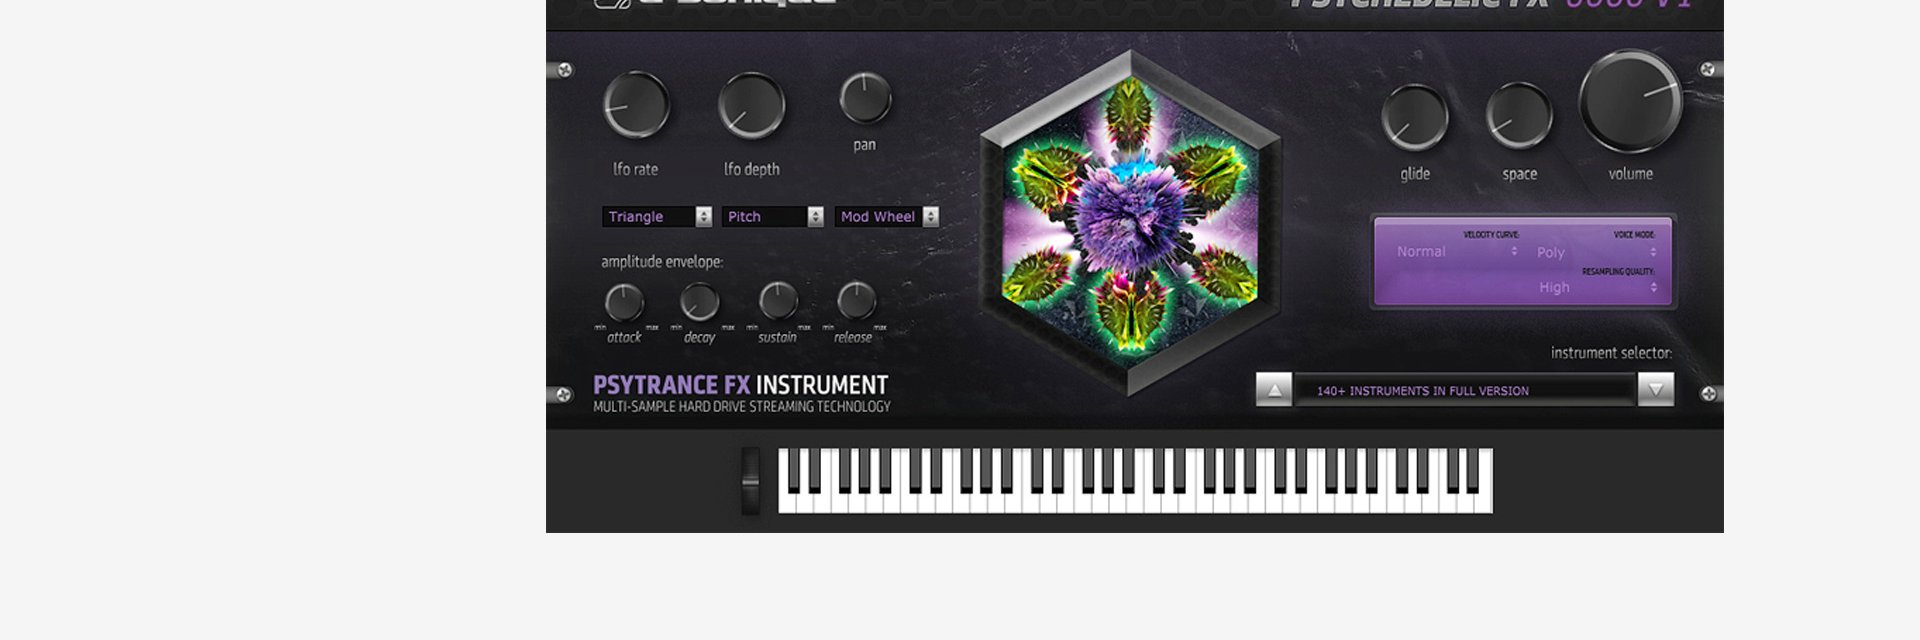Click the glide knob
The width and height of the screenshot is (1920, 640).
[x=1415, y=117]
